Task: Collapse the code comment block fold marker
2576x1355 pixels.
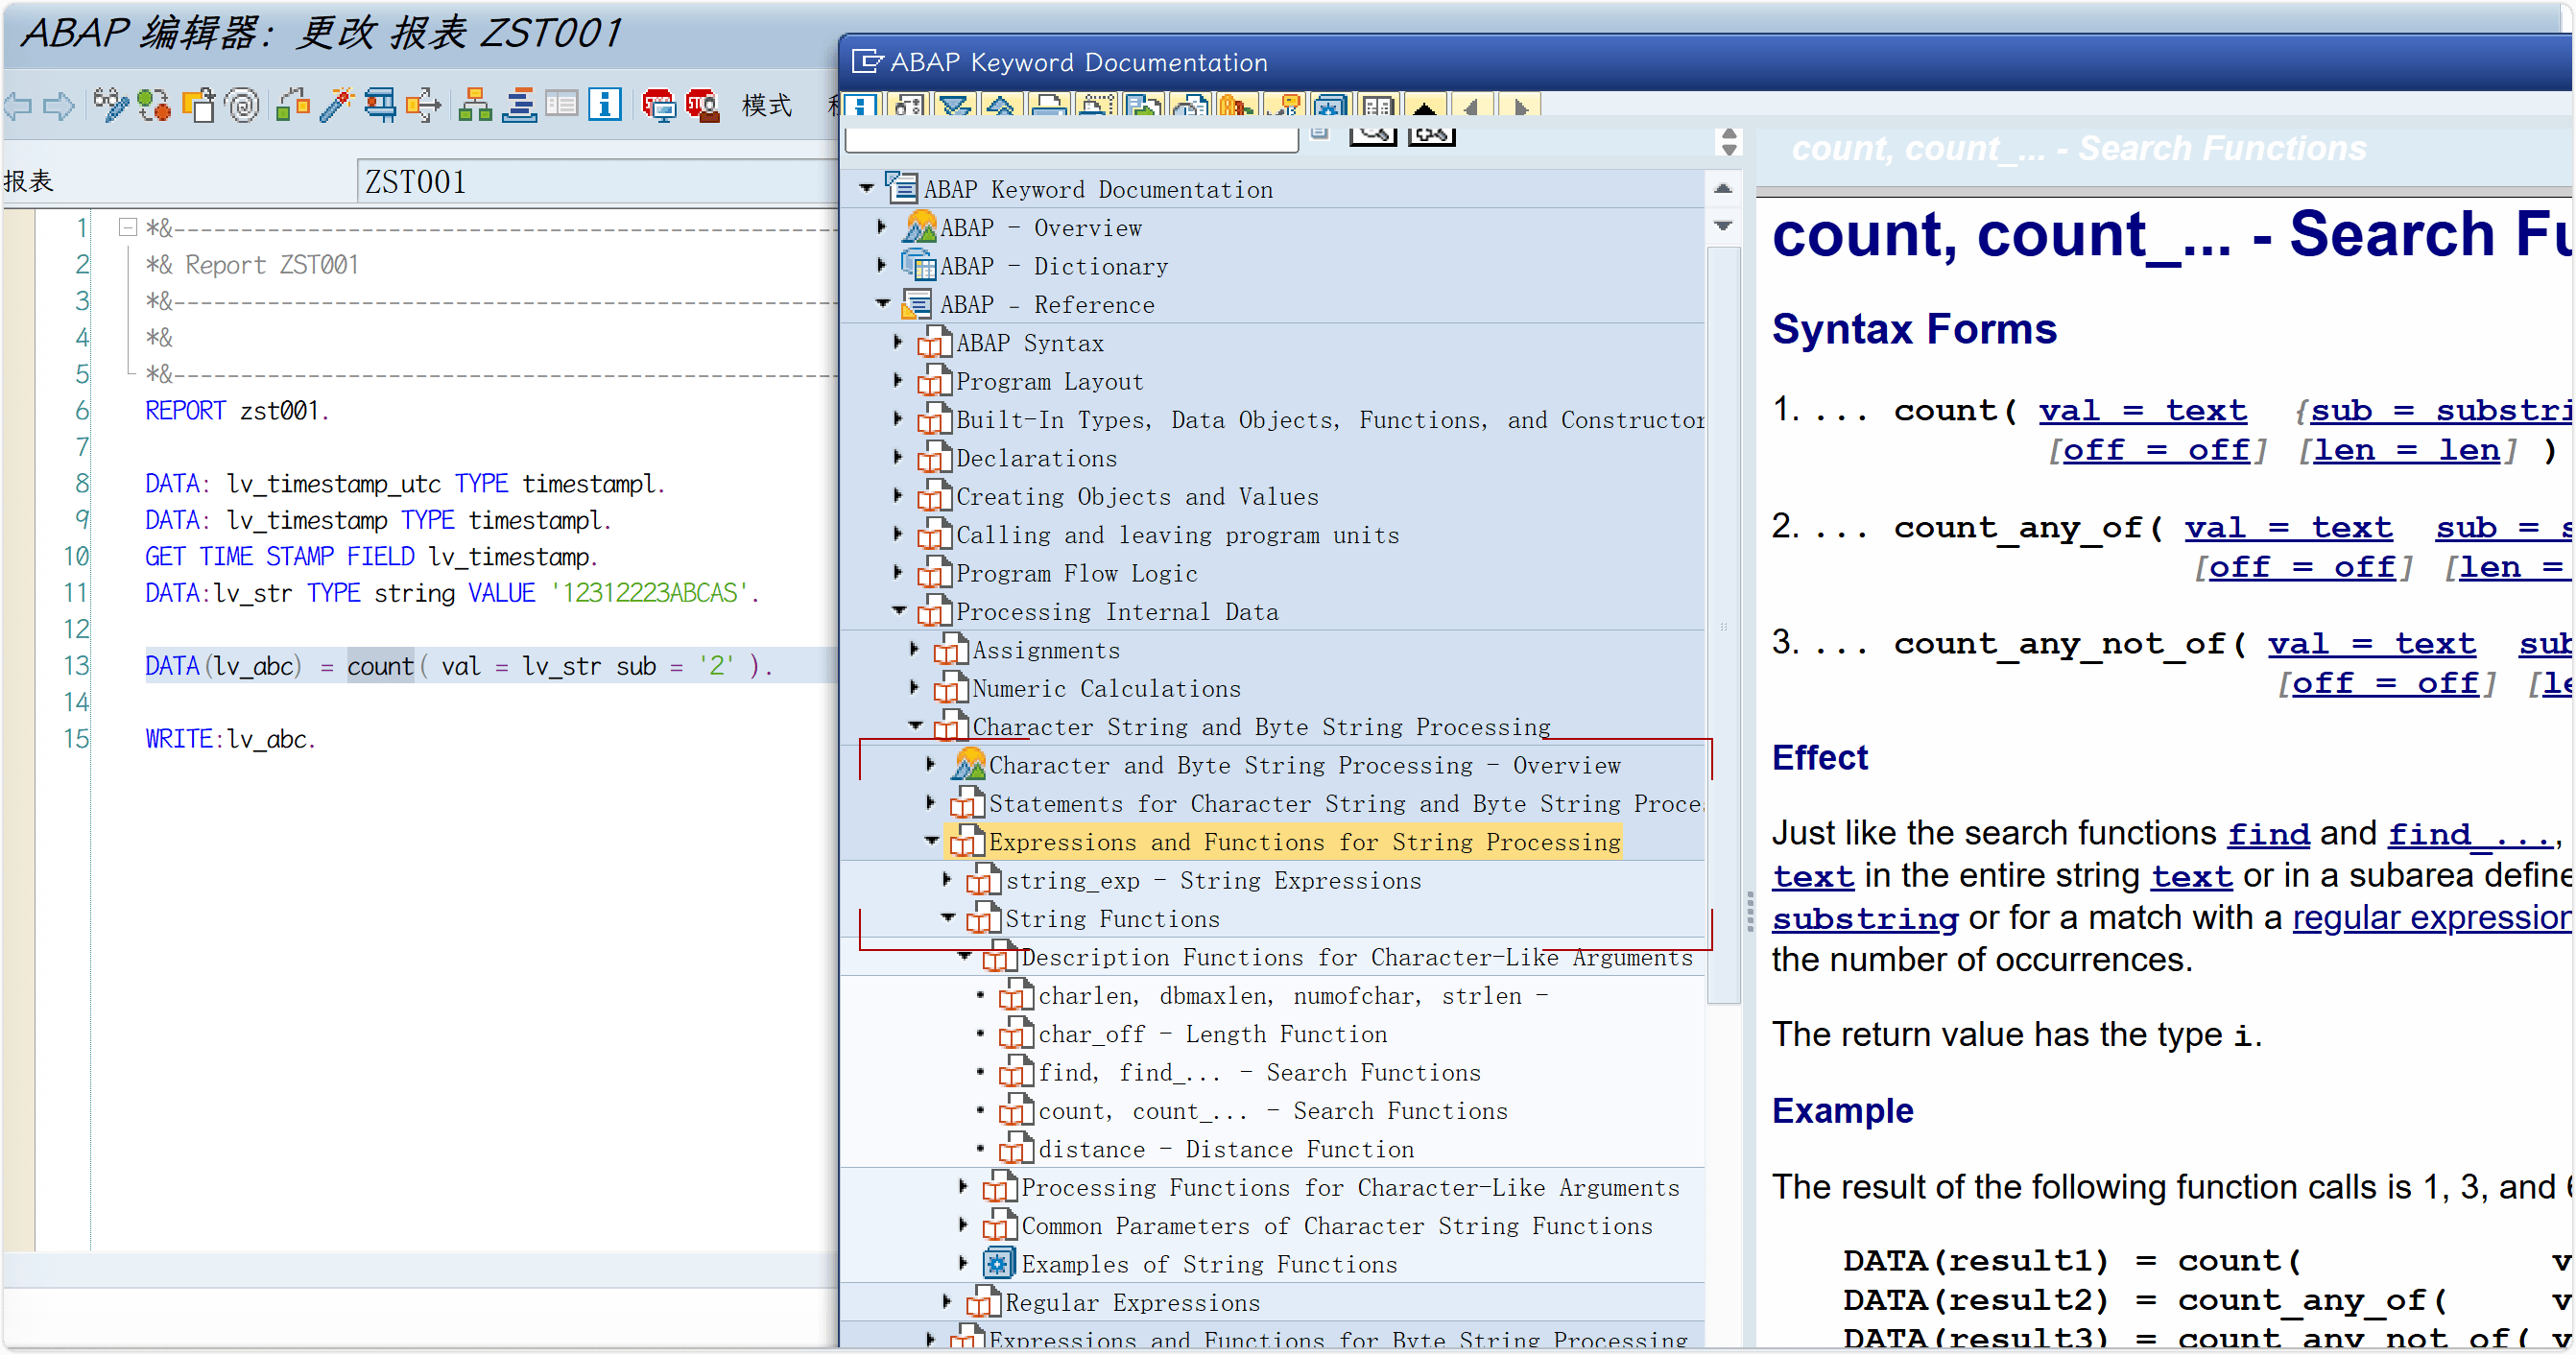Action: pos(127,228)
